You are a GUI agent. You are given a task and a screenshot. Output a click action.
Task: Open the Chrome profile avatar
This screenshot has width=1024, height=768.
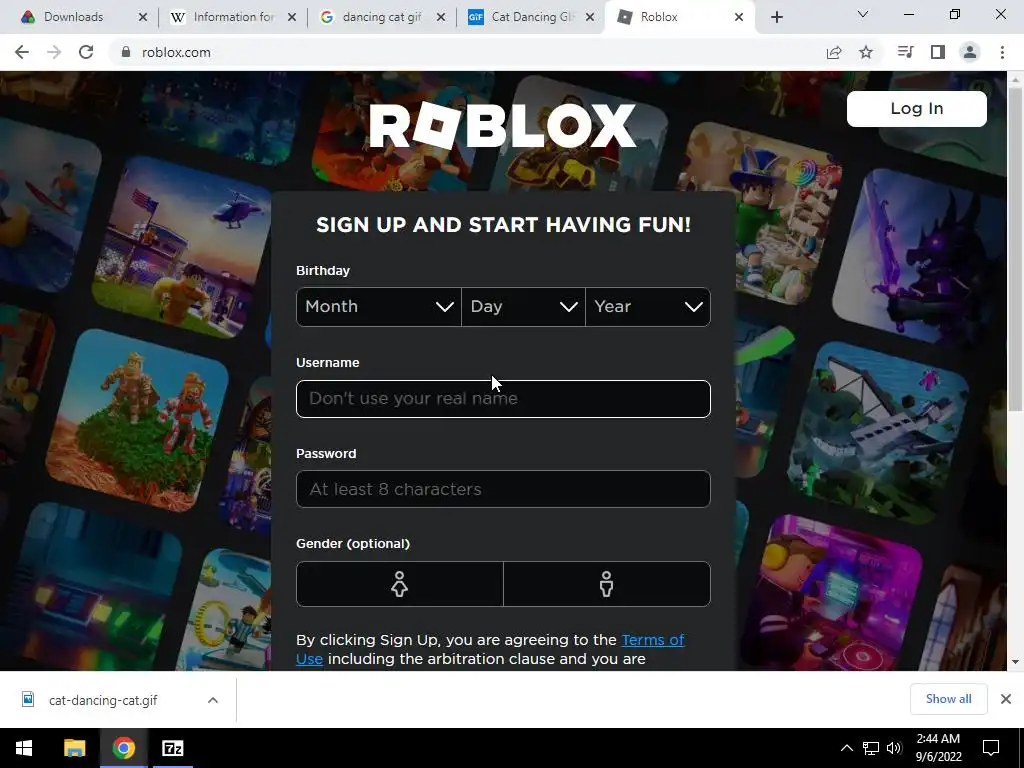pos(970,52)
